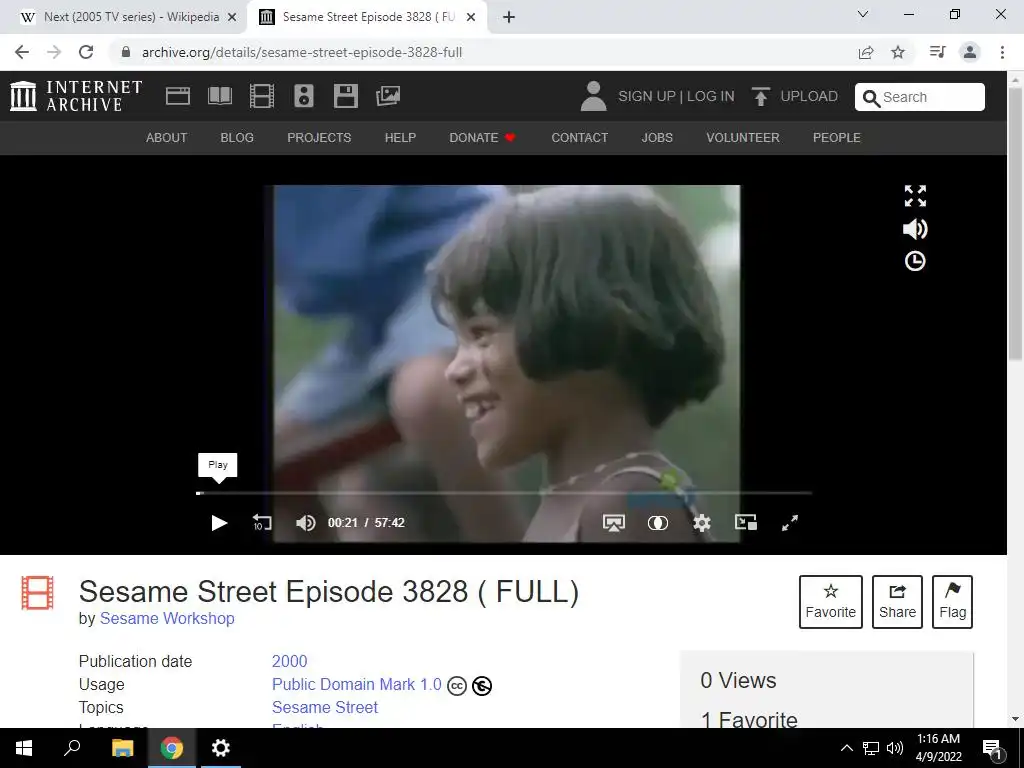Viewport: 1024px width, 768px height.
Task: Open the tab search chevron
Action: (863, 14)
